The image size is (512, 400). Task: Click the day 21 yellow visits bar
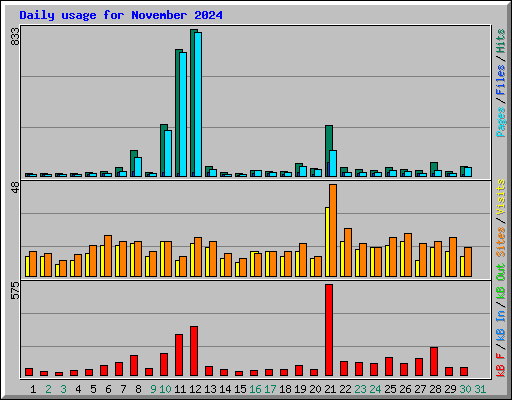coord(327,242)
